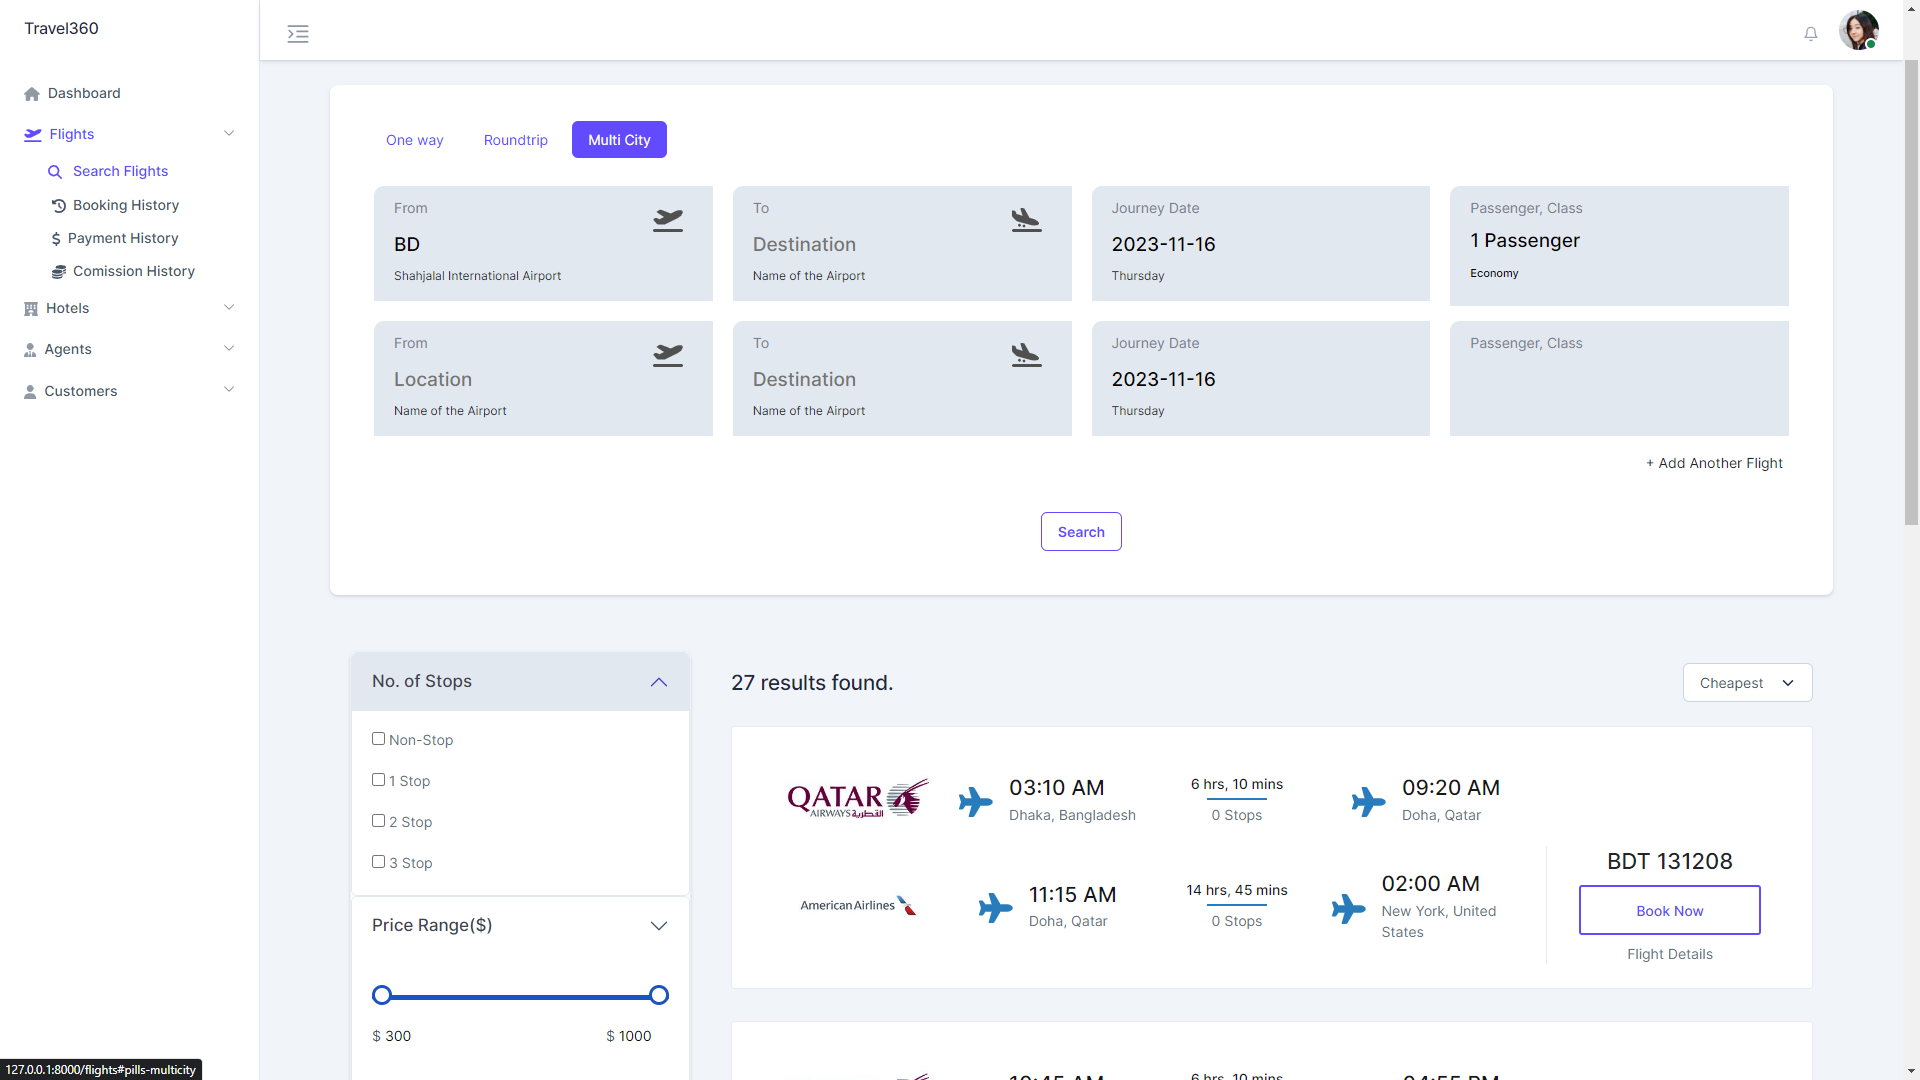Open the user profile avatar

(x=1858, y=30)
